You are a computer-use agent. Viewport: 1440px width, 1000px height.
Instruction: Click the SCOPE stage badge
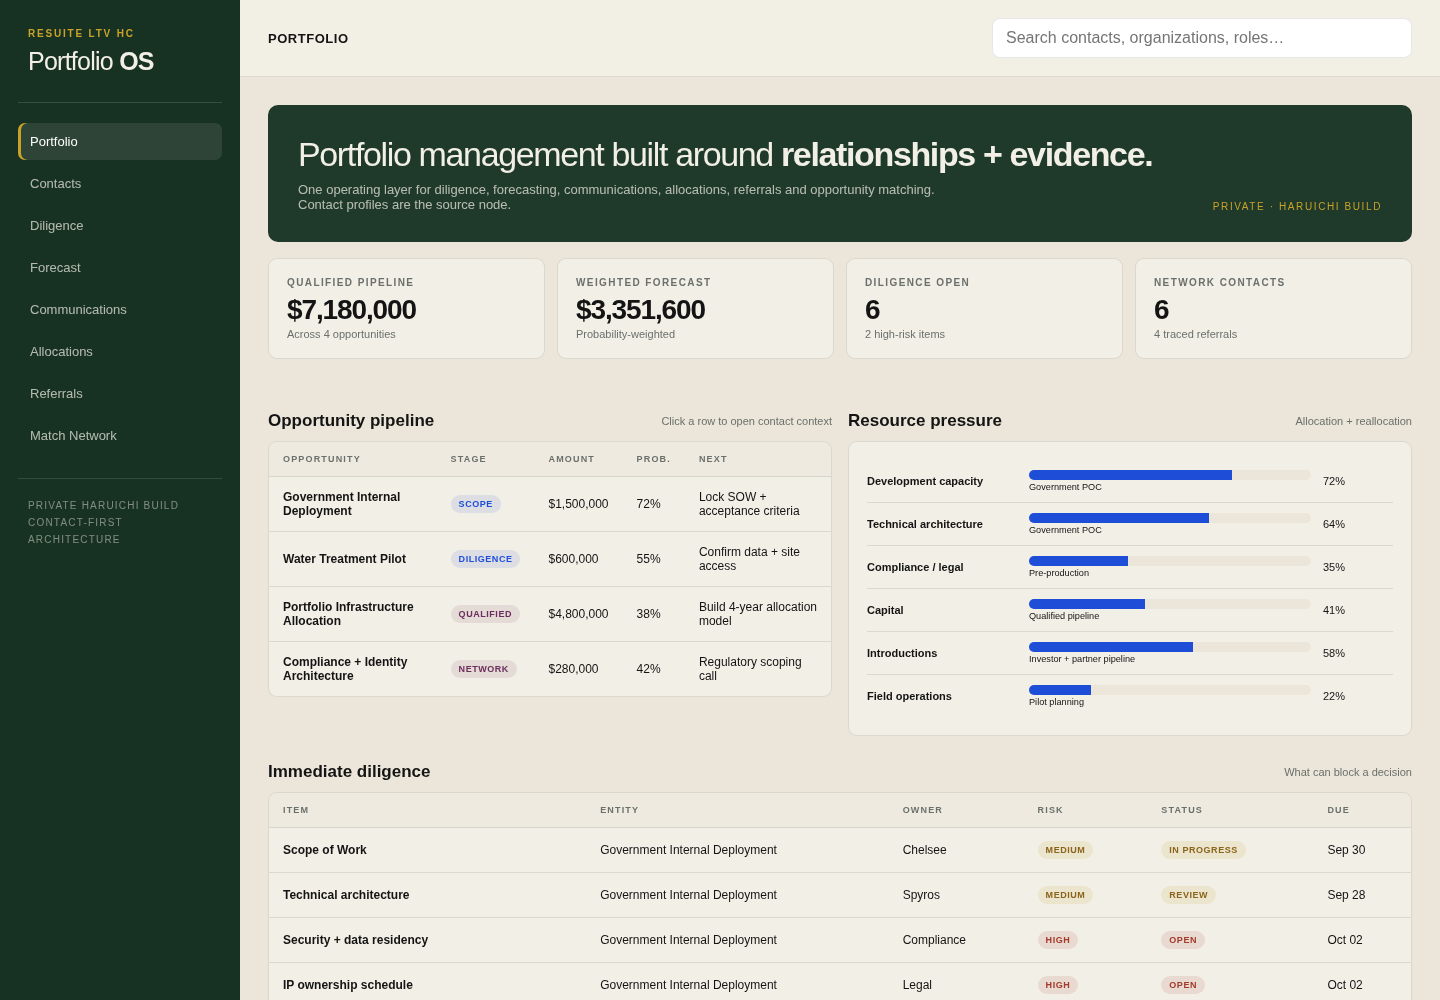[476, 504]
